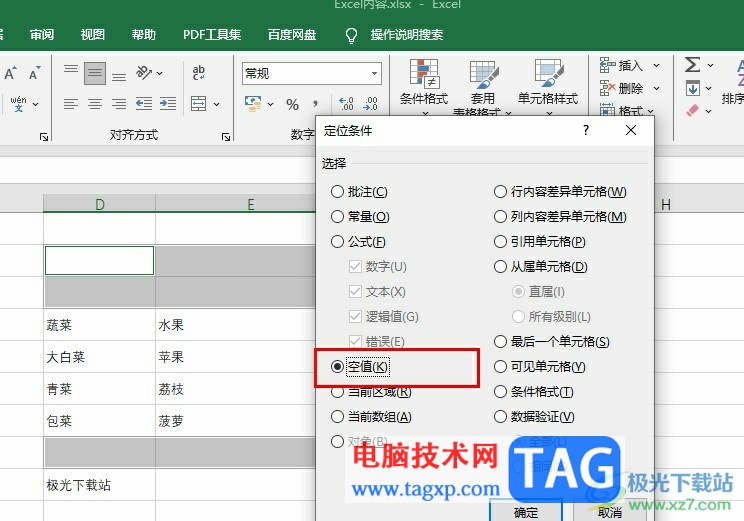This screenshot has height=521, width=744.
Task: Align text left
Action: tap(71, 103)
